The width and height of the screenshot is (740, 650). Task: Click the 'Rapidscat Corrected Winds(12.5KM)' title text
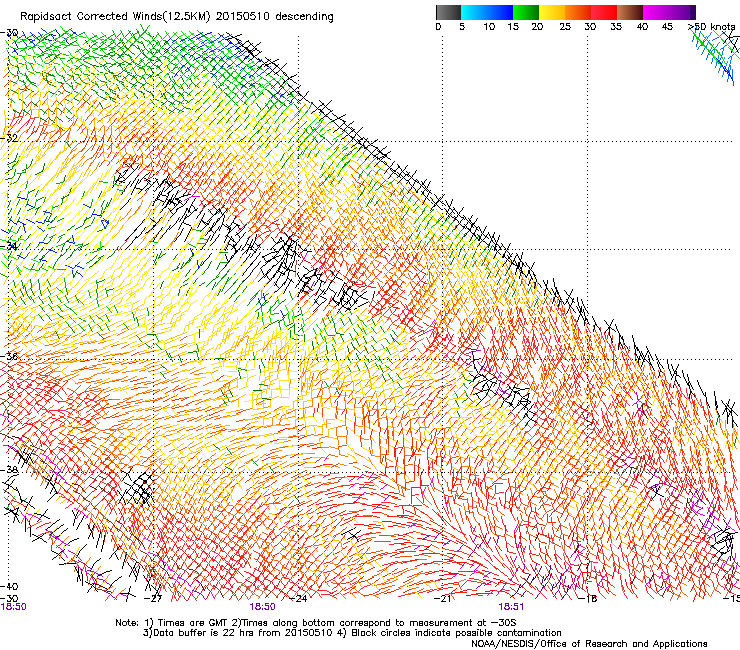115,17
